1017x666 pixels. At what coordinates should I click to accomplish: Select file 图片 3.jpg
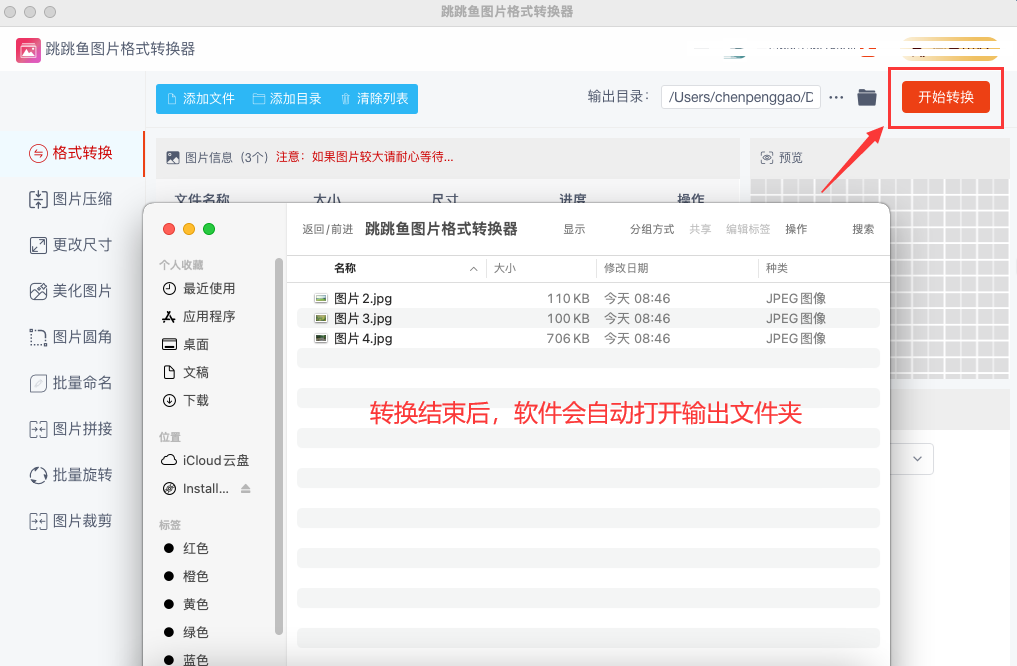tap(588, 318)
